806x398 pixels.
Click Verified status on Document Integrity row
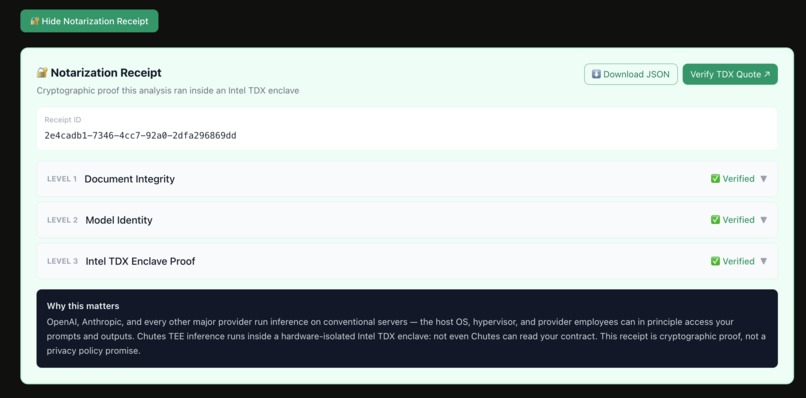pyautogui.click(x=738, y=179)
